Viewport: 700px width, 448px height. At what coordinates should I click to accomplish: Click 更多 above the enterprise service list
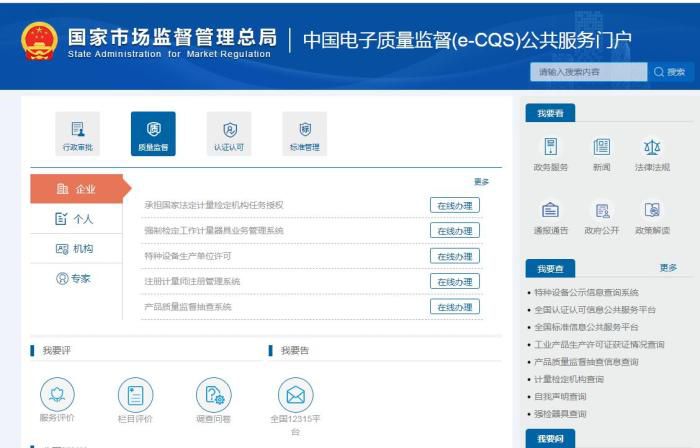coord(481,182)
